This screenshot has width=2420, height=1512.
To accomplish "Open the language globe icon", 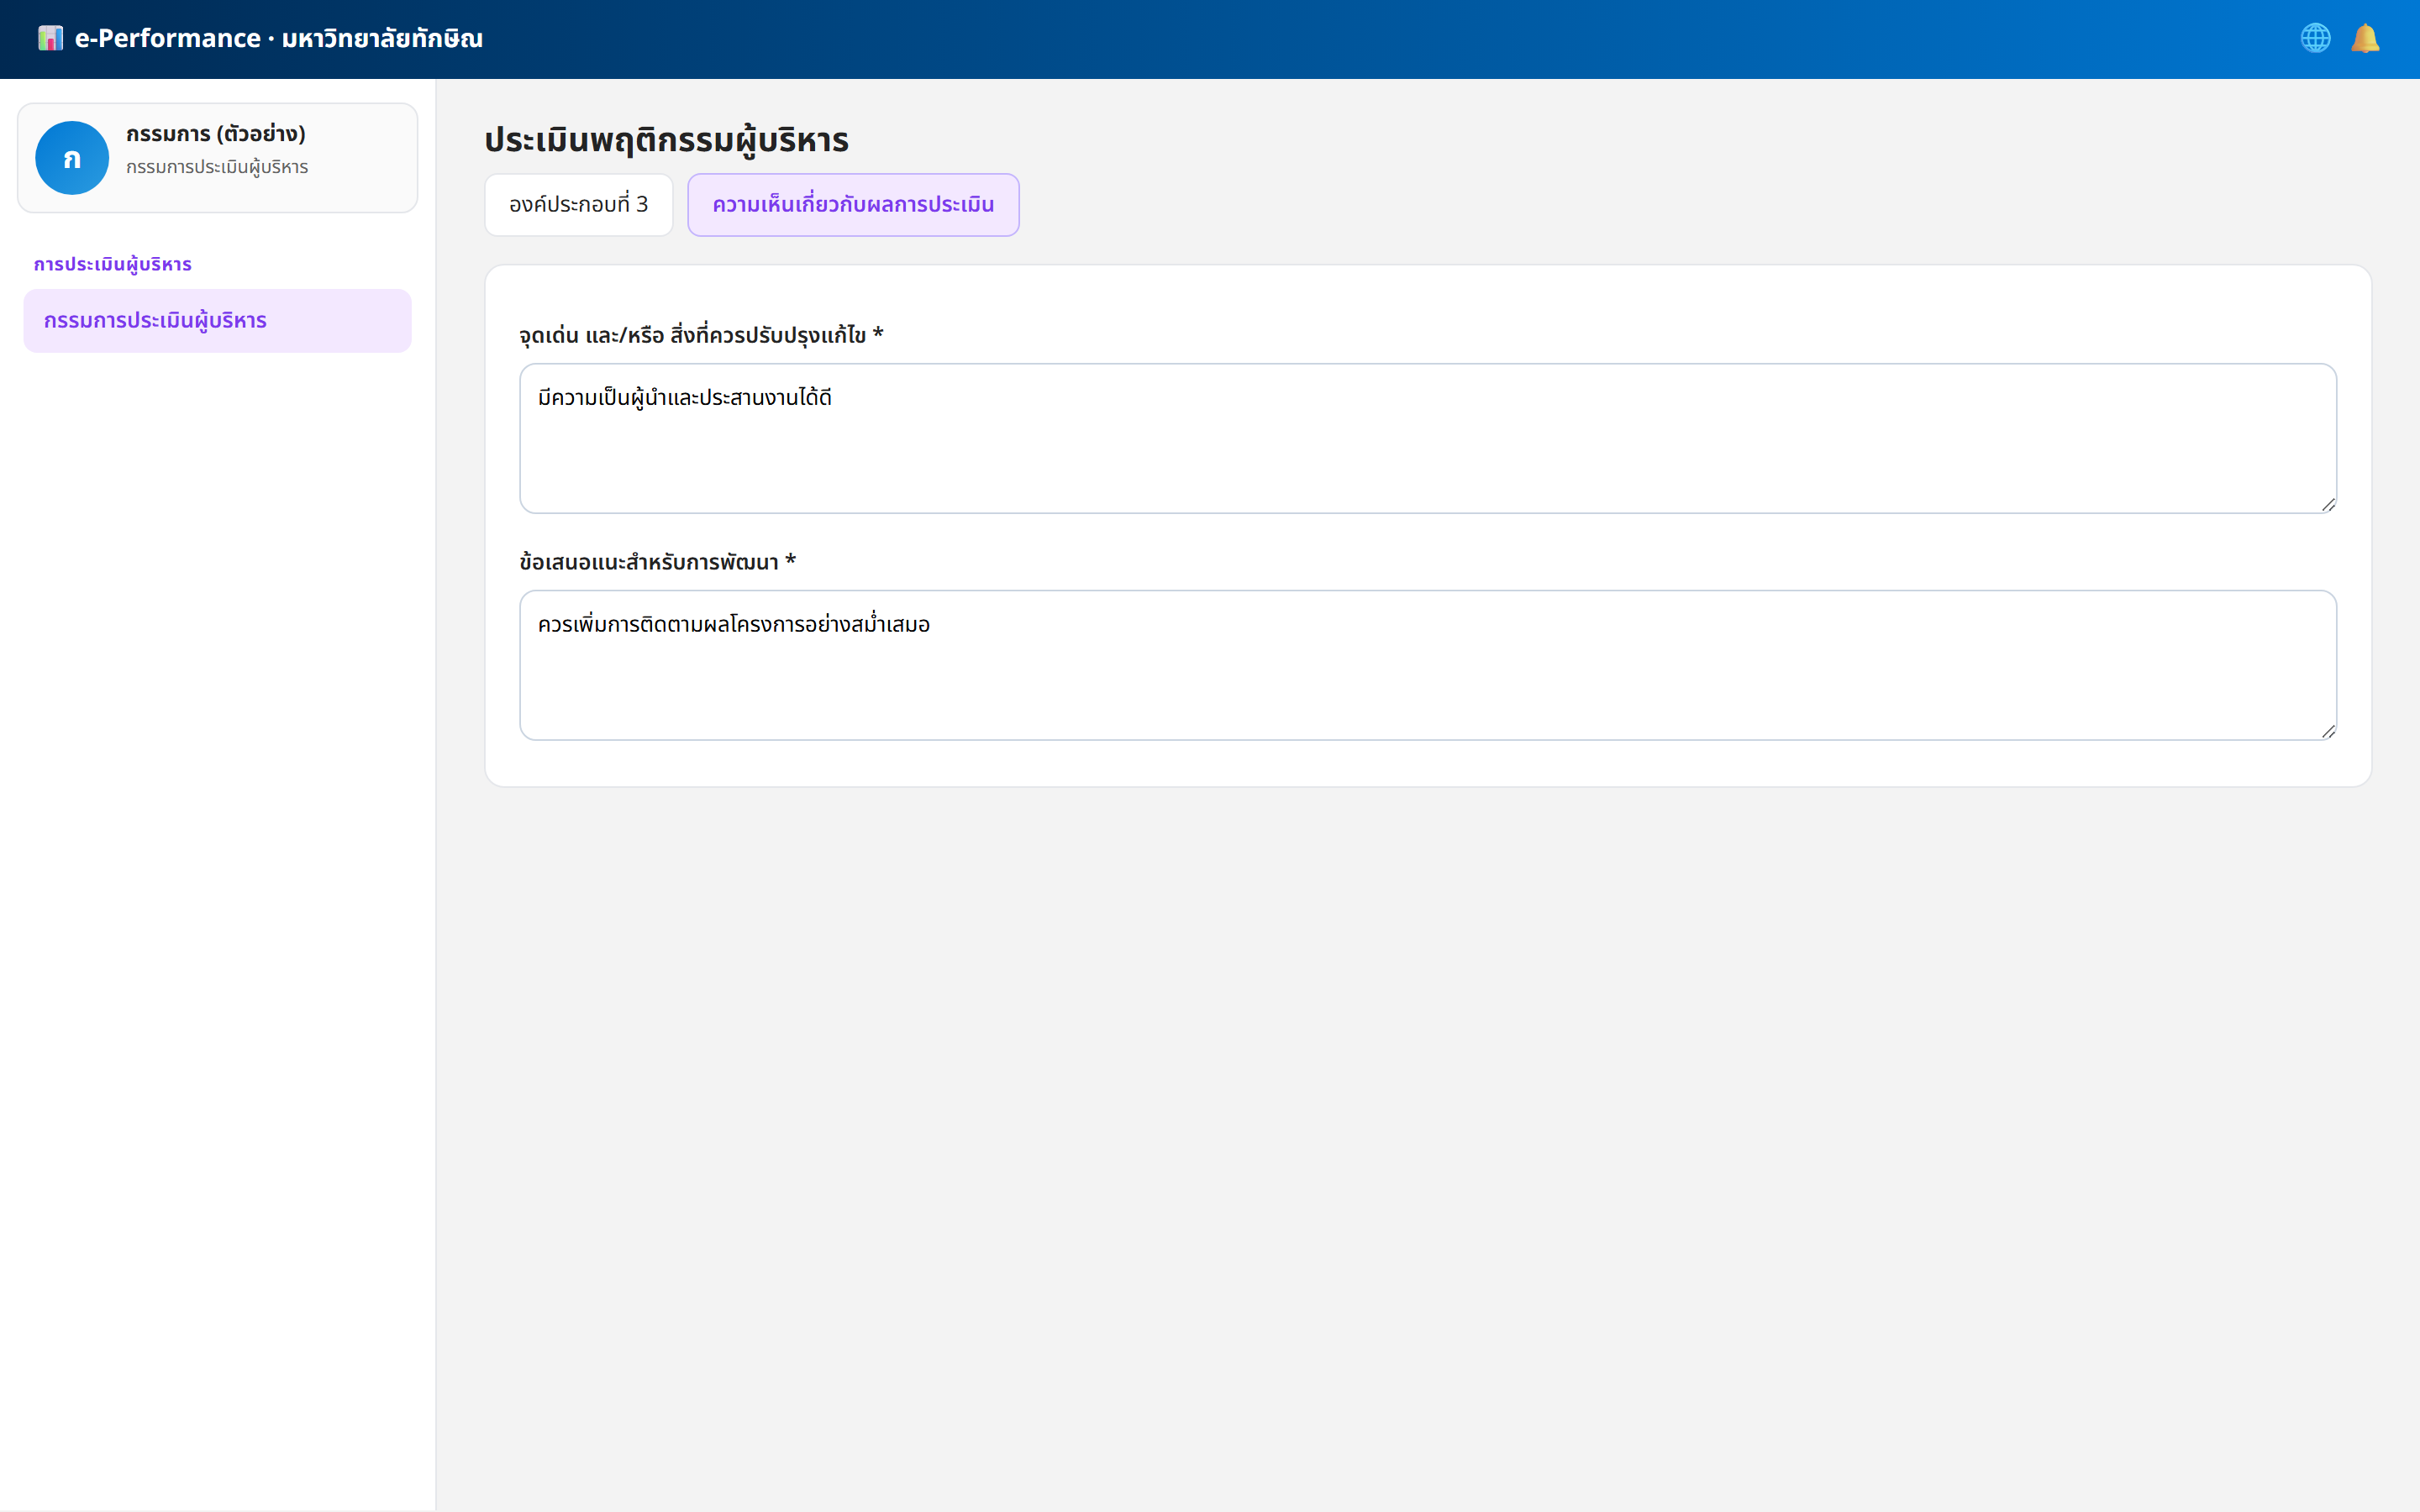I will 2315,38.
